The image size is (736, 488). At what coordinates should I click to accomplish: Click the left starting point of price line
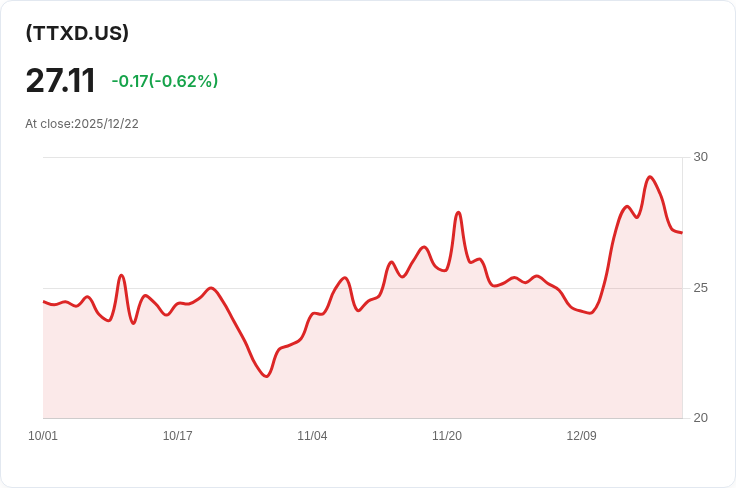44,301
